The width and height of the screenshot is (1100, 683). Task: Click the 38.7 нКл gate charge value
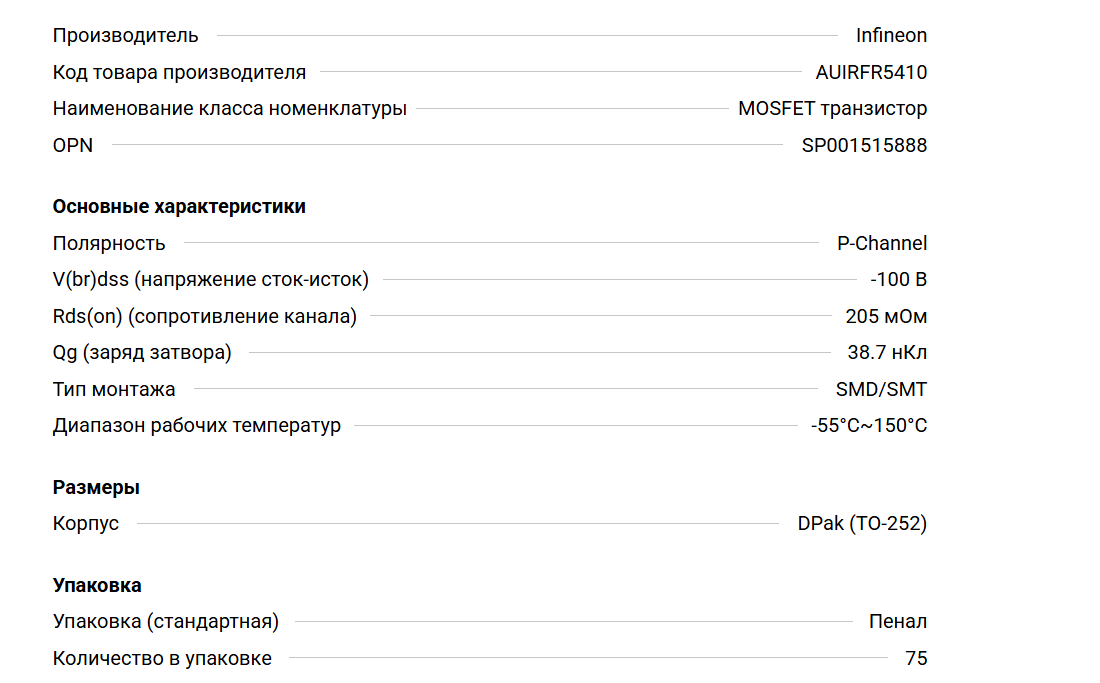point(887,352)
